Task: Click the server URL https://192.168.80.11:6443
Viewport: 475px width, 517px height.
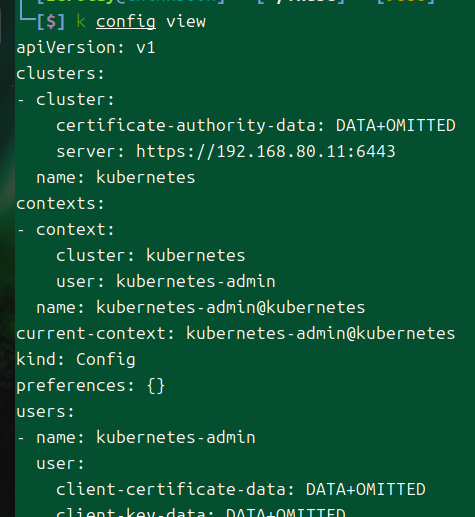Action: [x=266, y=151]
